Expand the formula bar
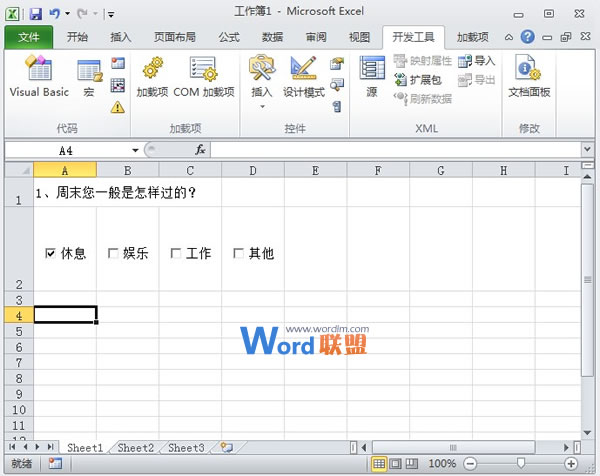 tap(587, 150)
